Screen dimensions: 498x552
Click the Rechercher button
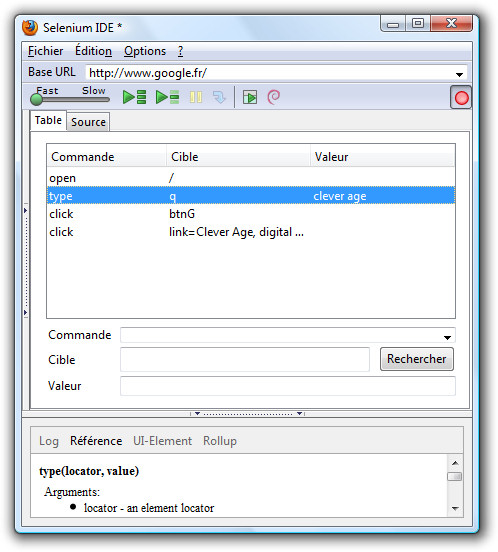click(417, 359)
